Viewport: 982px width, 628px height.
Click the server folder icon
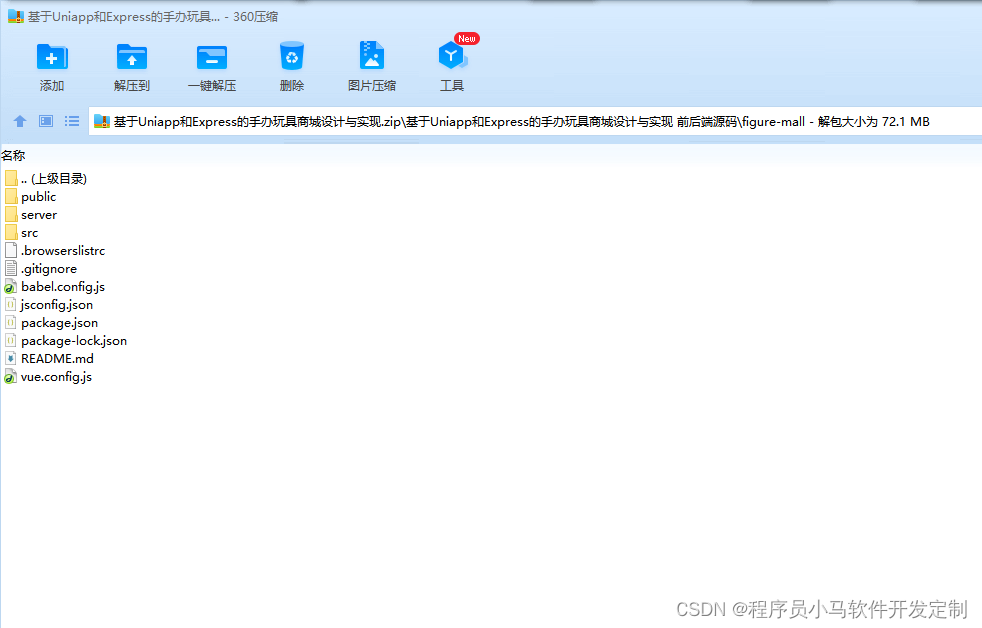[x=11, y=215]
